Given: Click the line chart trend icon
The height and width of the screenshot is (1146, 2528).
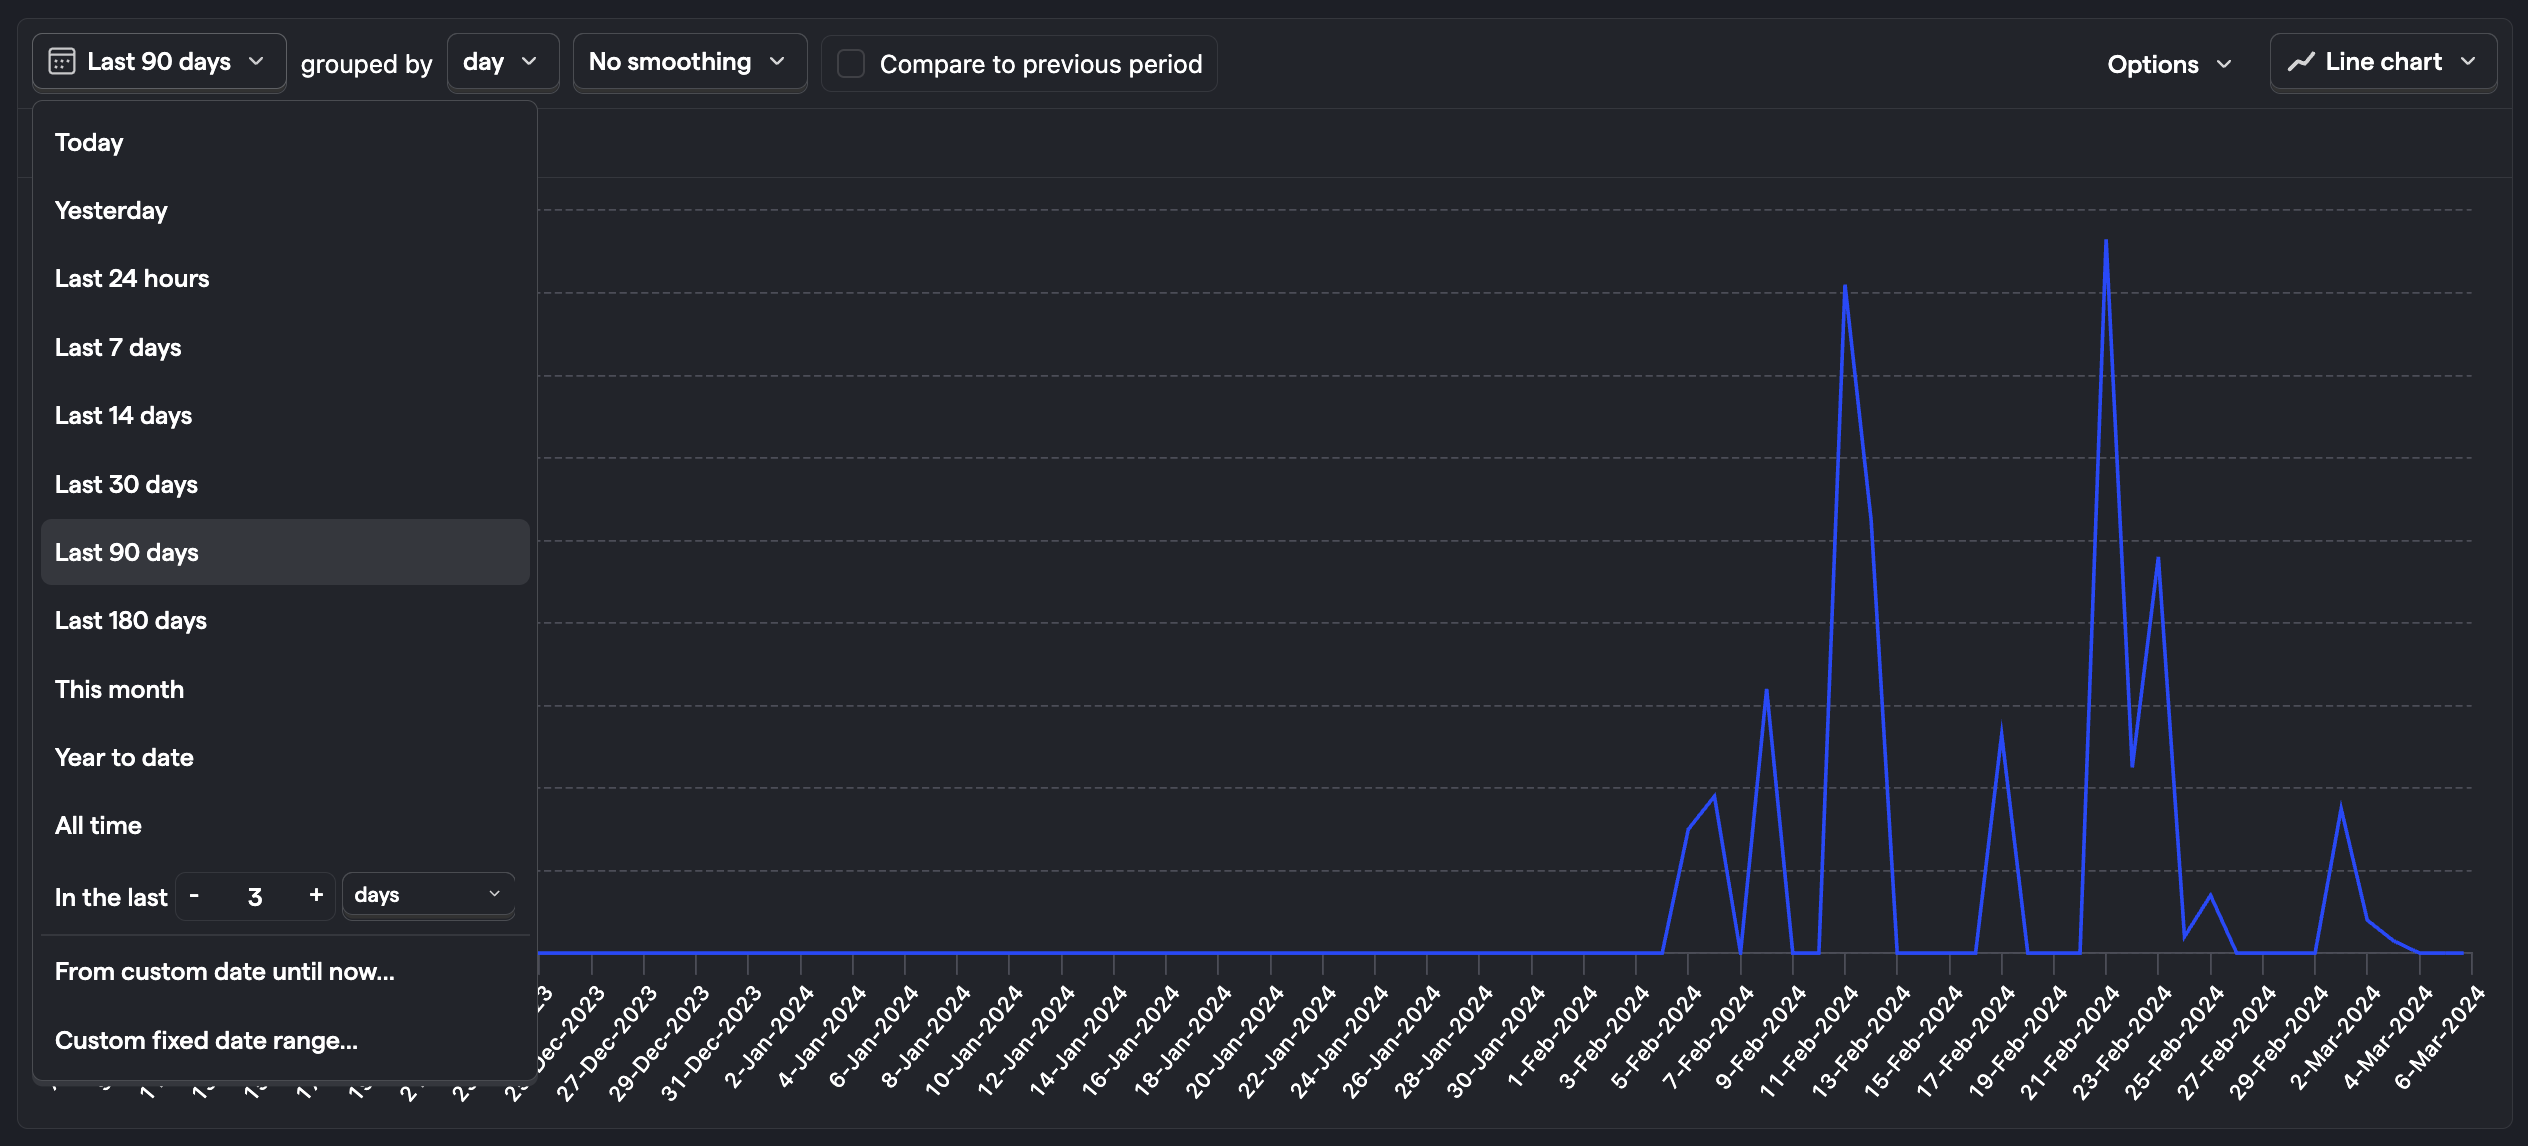Looking at the screenshot, I should (2301, 62).
